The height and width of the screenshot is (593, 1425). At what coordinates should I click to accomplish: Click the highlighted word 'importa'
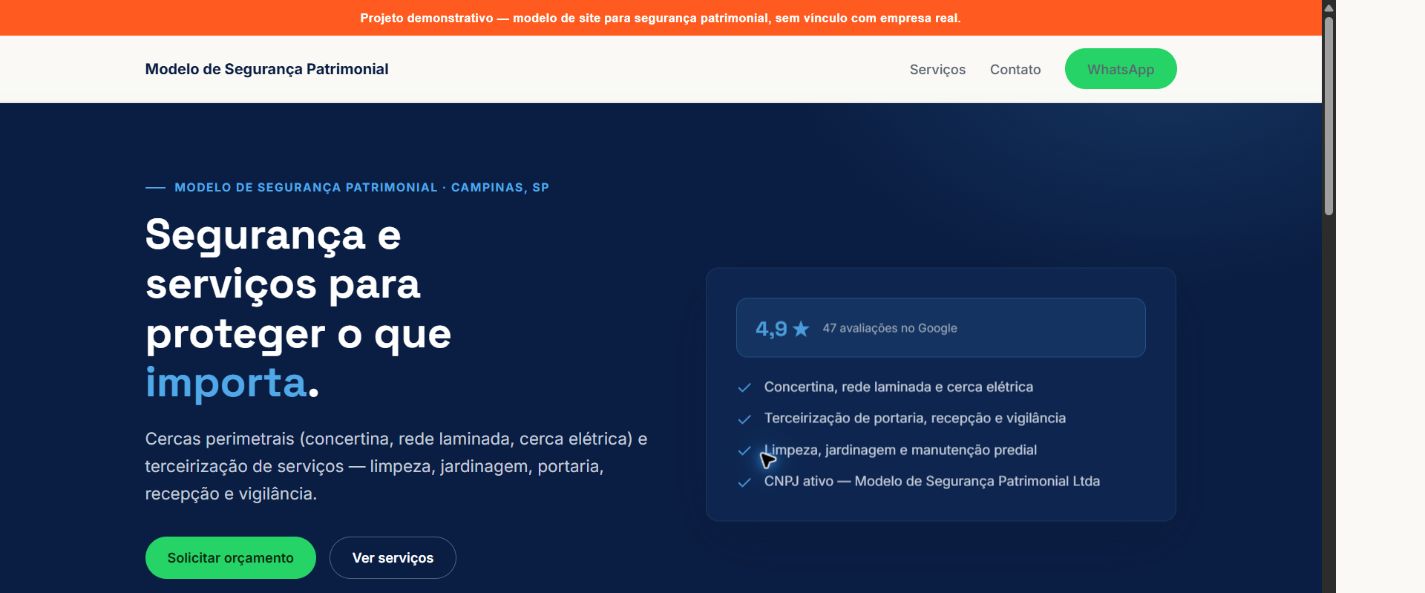click(x=226, y=383)
